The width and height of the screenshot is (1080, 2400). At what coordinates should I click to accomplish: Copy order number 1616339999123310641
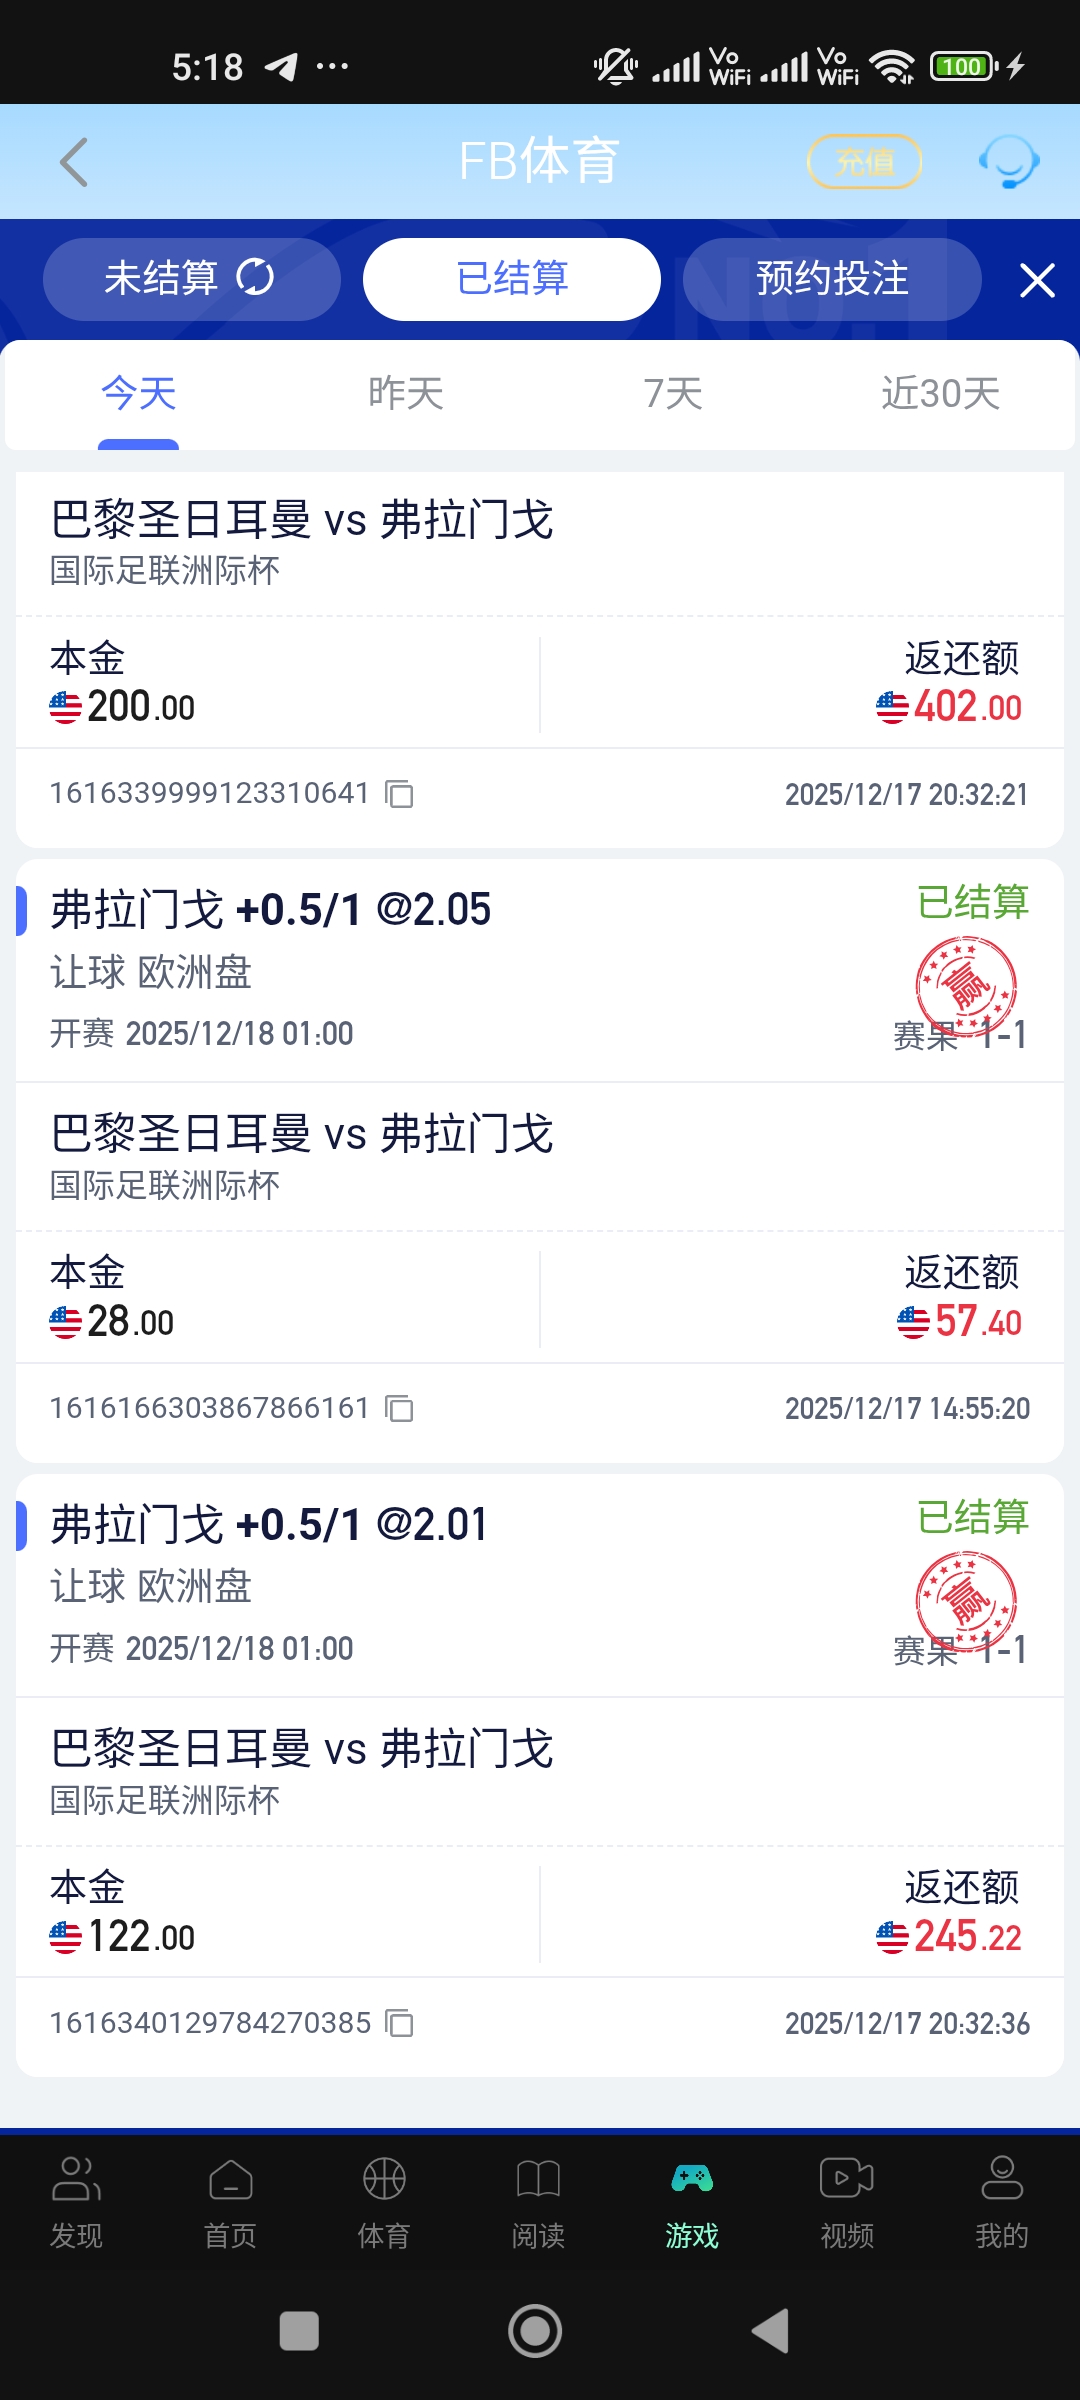click(400, 795)
